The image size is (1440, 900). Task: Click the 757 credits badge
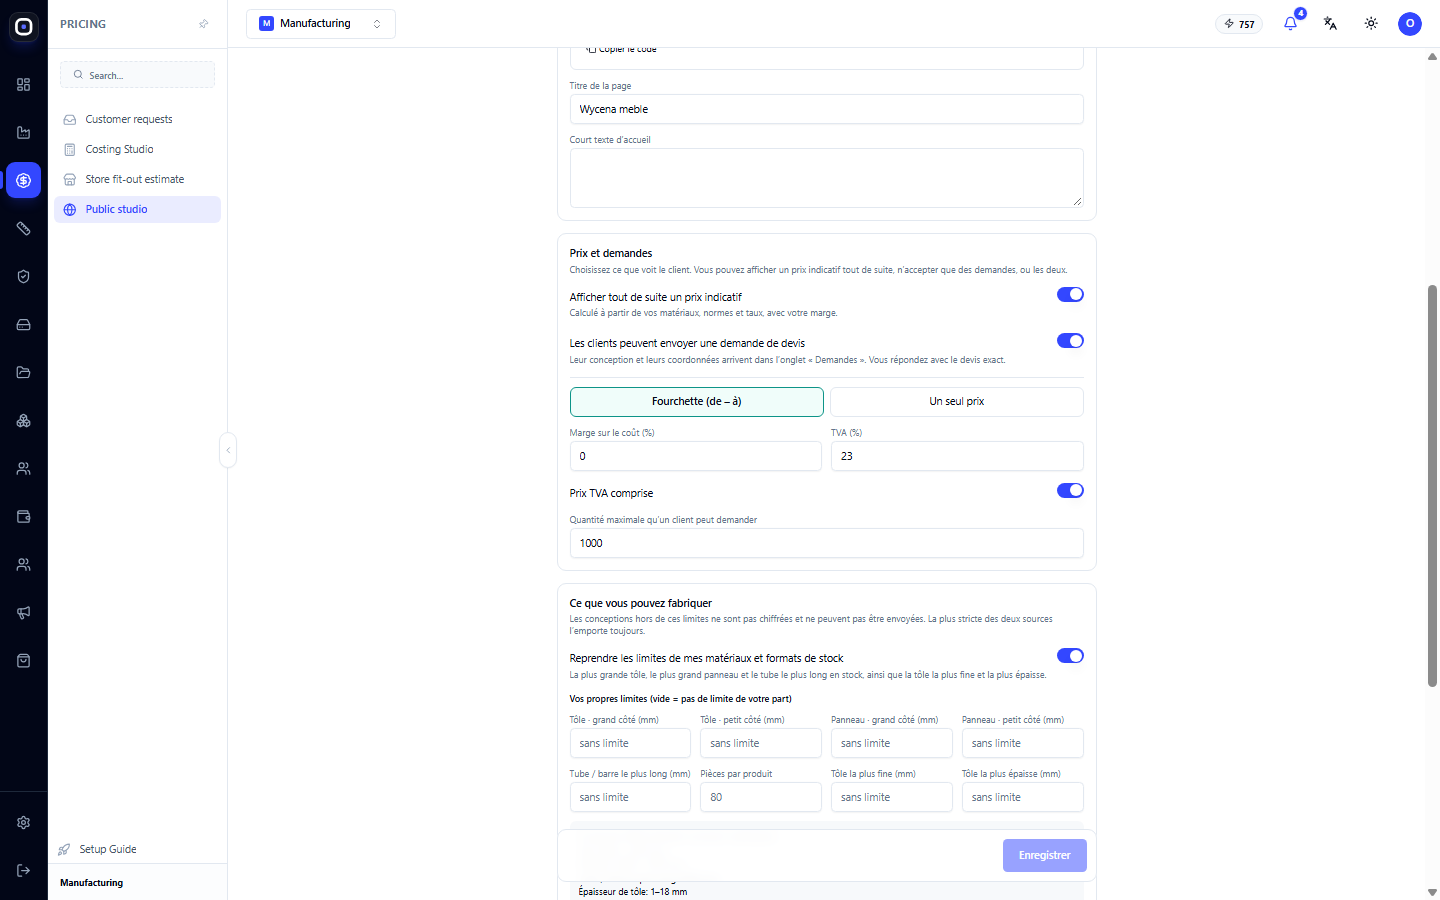coord(1239,24)
